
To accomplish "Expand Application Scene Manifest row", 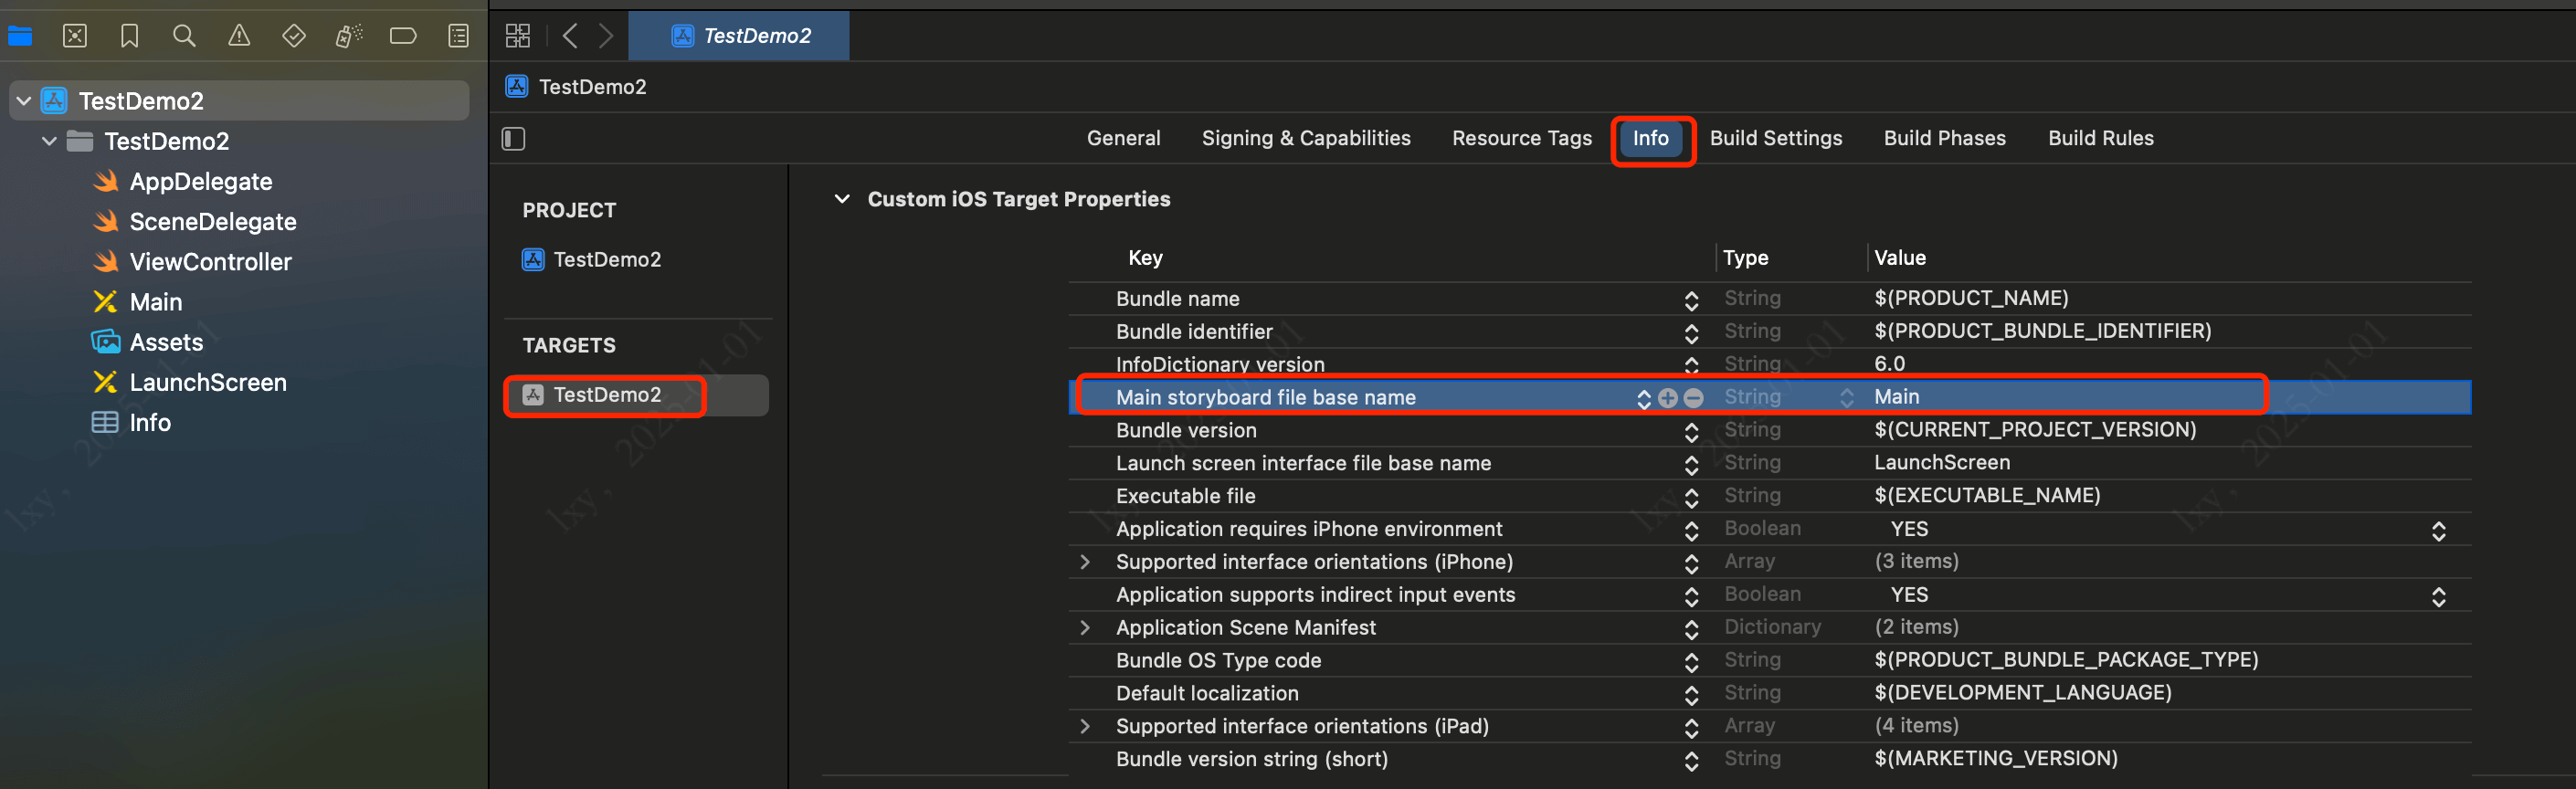I will coord(1085,628).
